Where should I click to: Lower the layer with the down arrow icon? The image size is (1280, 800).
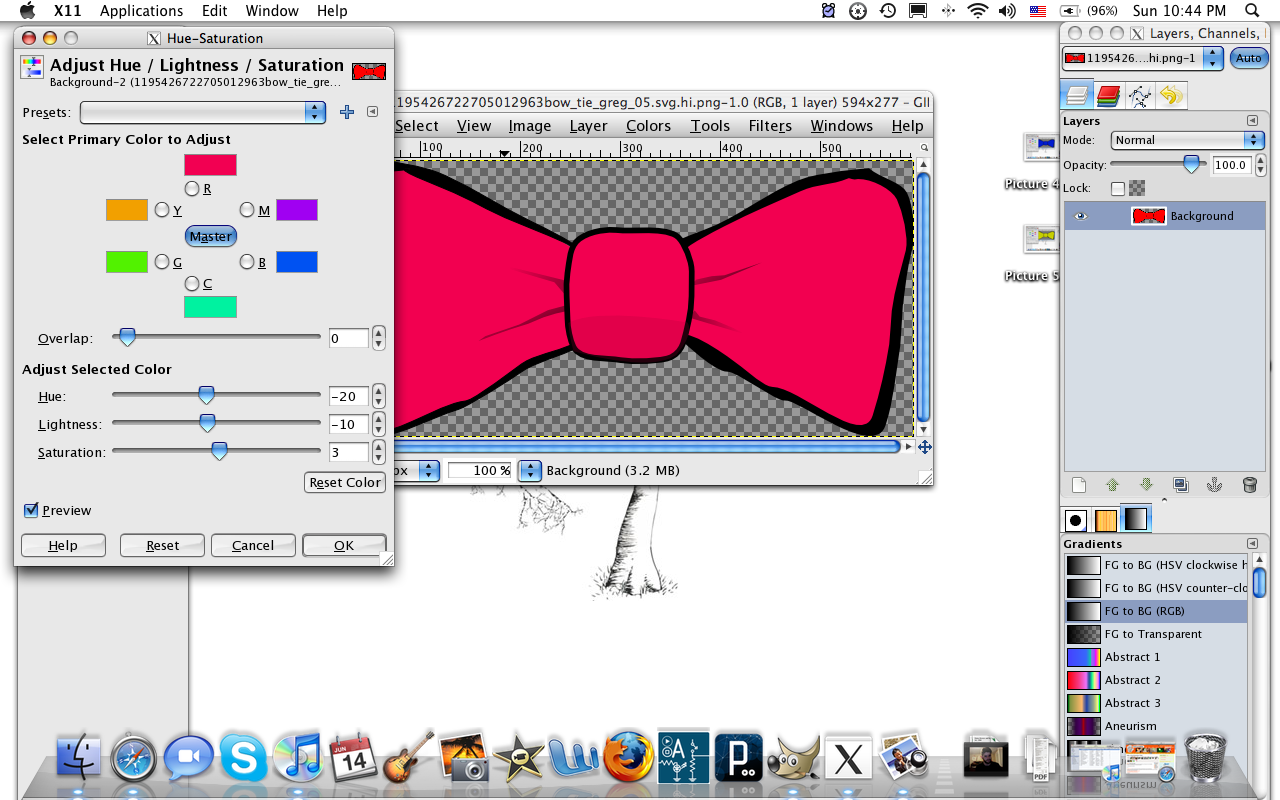pyautogui.click(x=1146, y=485)
